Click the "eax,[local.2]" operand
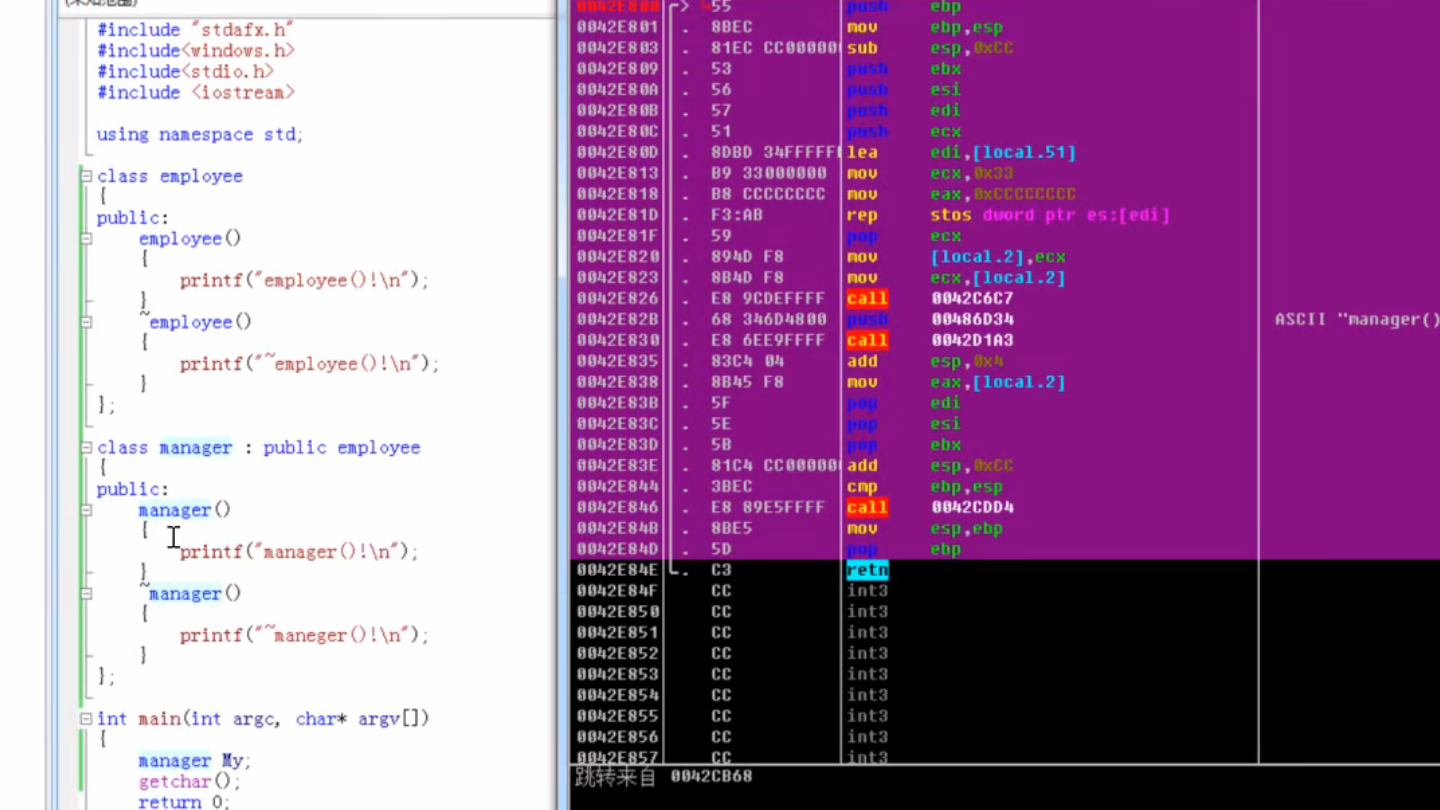1440x810 pixels. pos(998,383)
